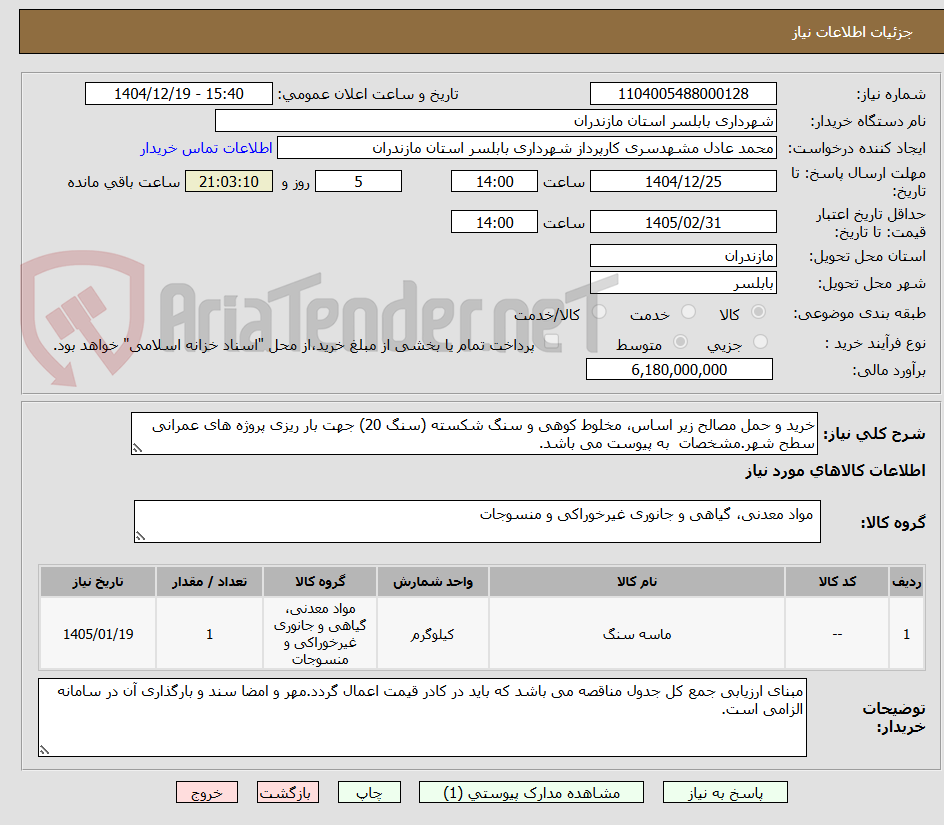The width and height of the screenshot is (944, 825).
Task: Select the جزیی purchase type radio
Action: pos(760,341)
